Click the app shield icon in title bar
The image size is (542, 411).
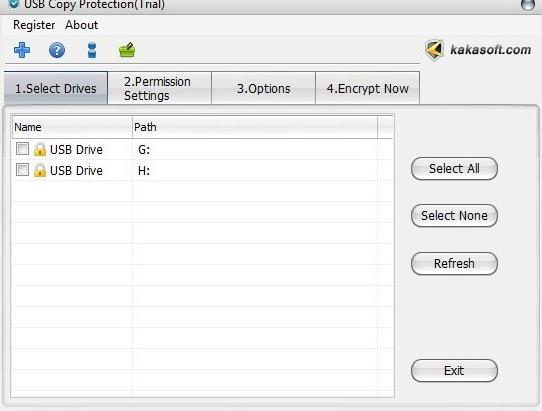click(14, 4)
